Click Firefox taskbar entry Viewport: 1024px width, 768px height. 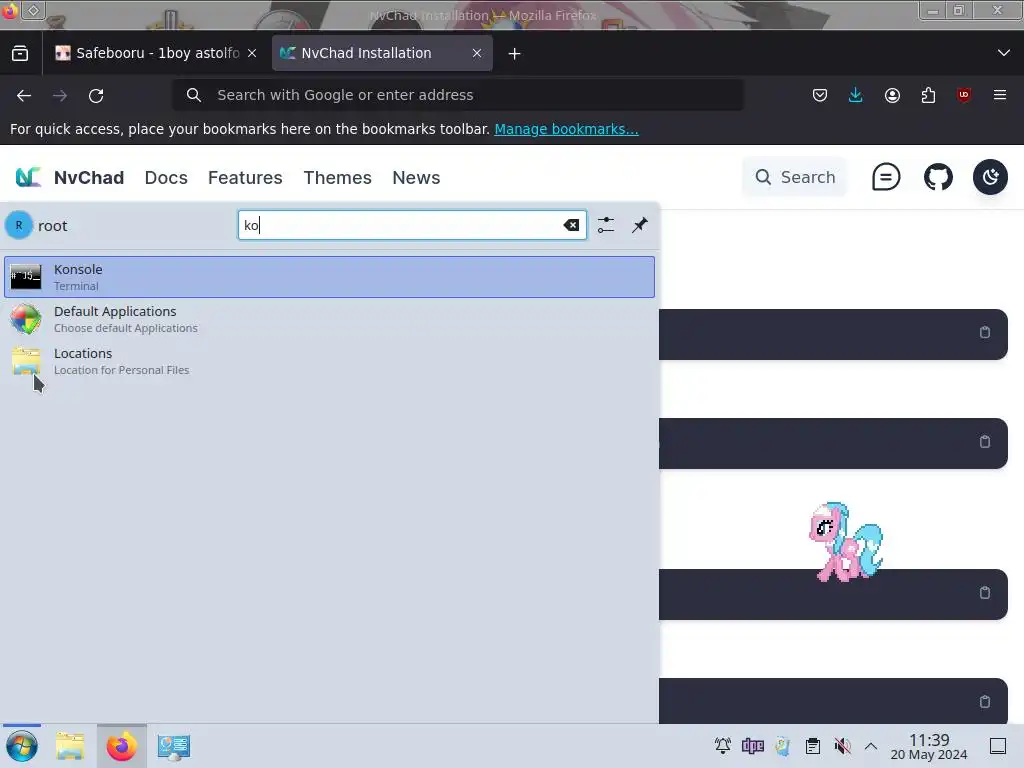[x=121, y=746]
